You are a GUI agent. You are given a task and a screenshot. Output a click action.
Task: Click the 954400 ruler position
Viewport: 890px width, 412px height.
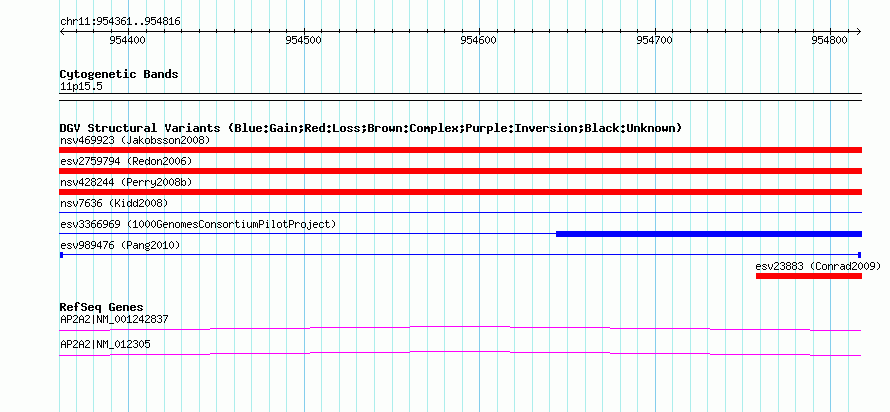click(128, 40)
